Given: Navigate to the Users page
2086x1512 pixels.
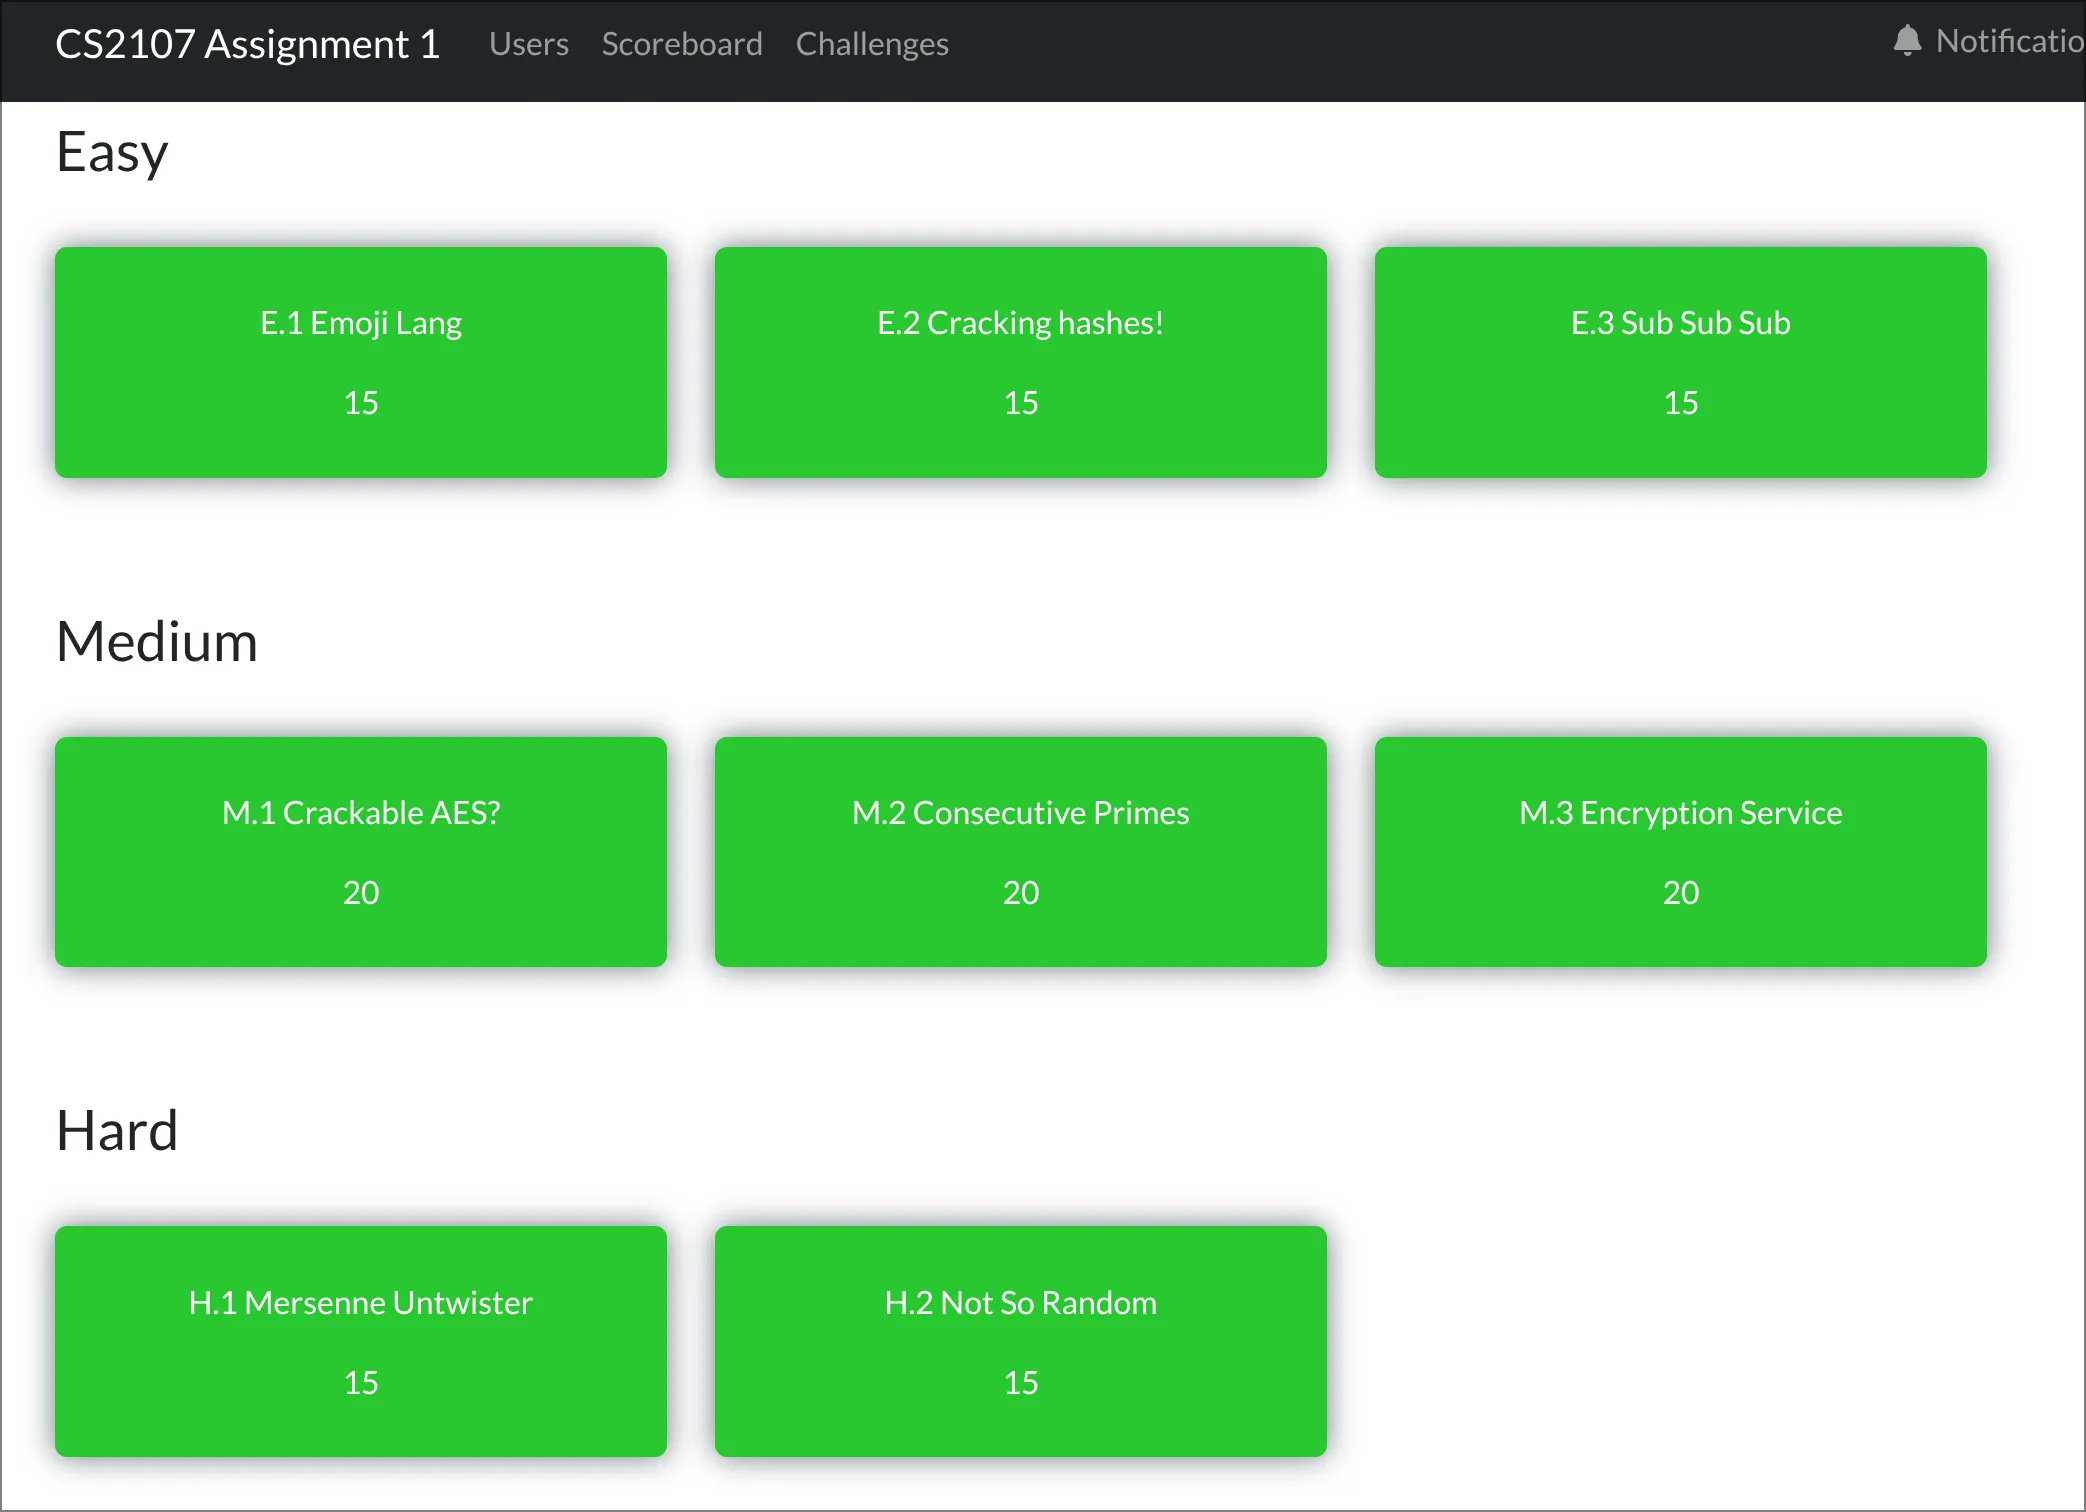Looking at the screenshot, I should tap(528, 44).
